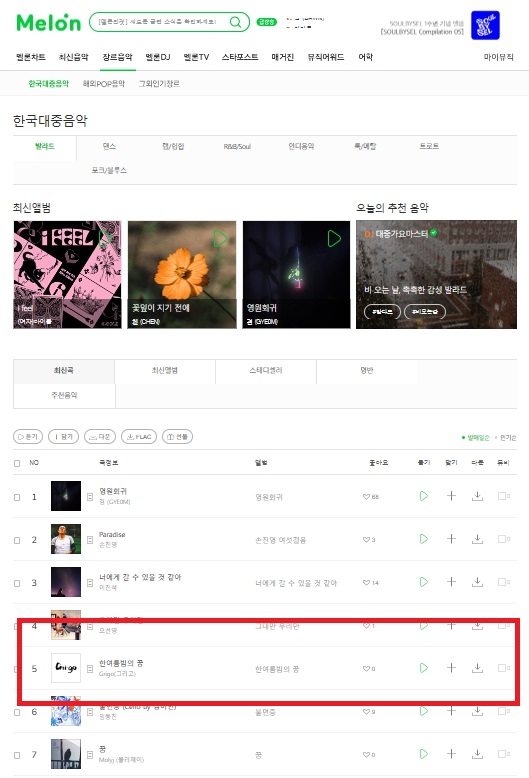Click the FLAC download button

click(x=139, y=437)
